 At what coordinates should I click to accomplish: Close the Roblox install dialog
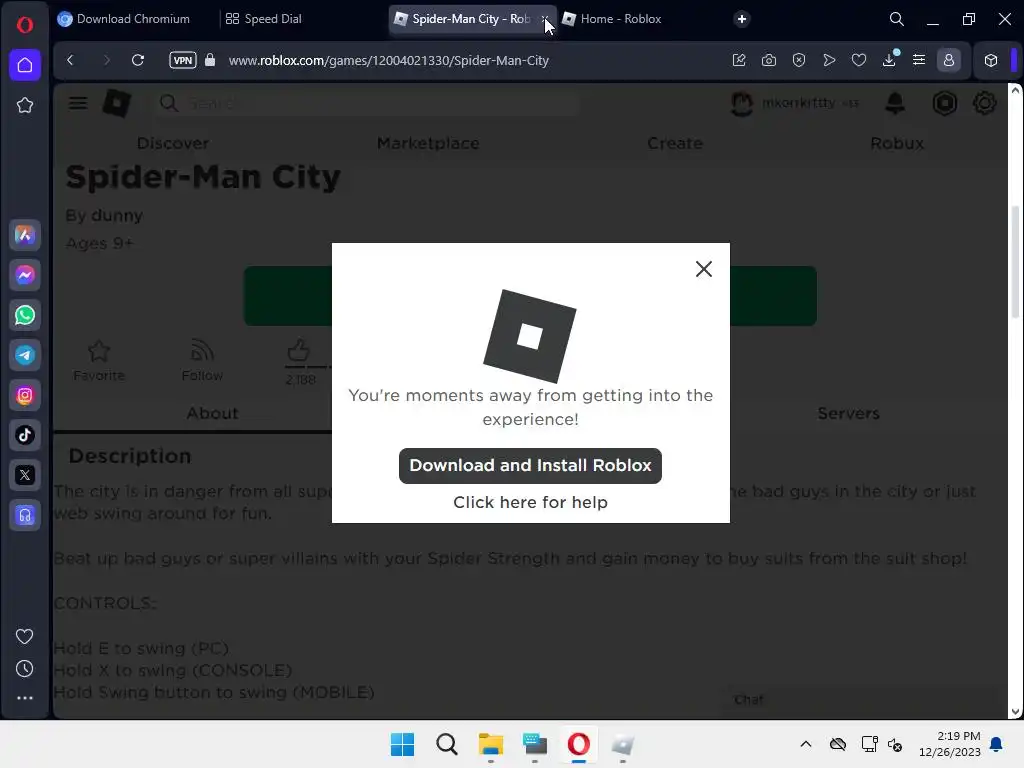coord(703,269)
